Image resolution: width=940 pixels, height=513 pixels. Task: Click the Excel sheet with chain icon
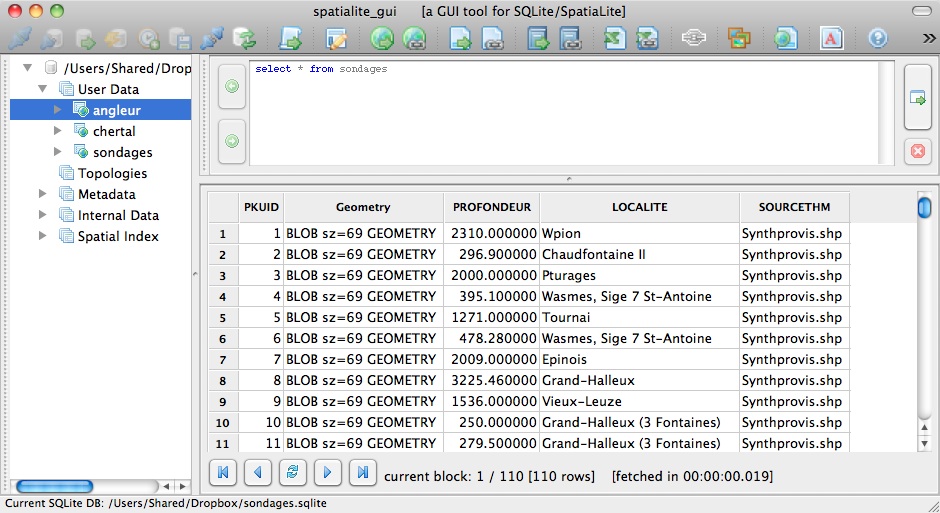pyautogui.click(x=647, y=39)
